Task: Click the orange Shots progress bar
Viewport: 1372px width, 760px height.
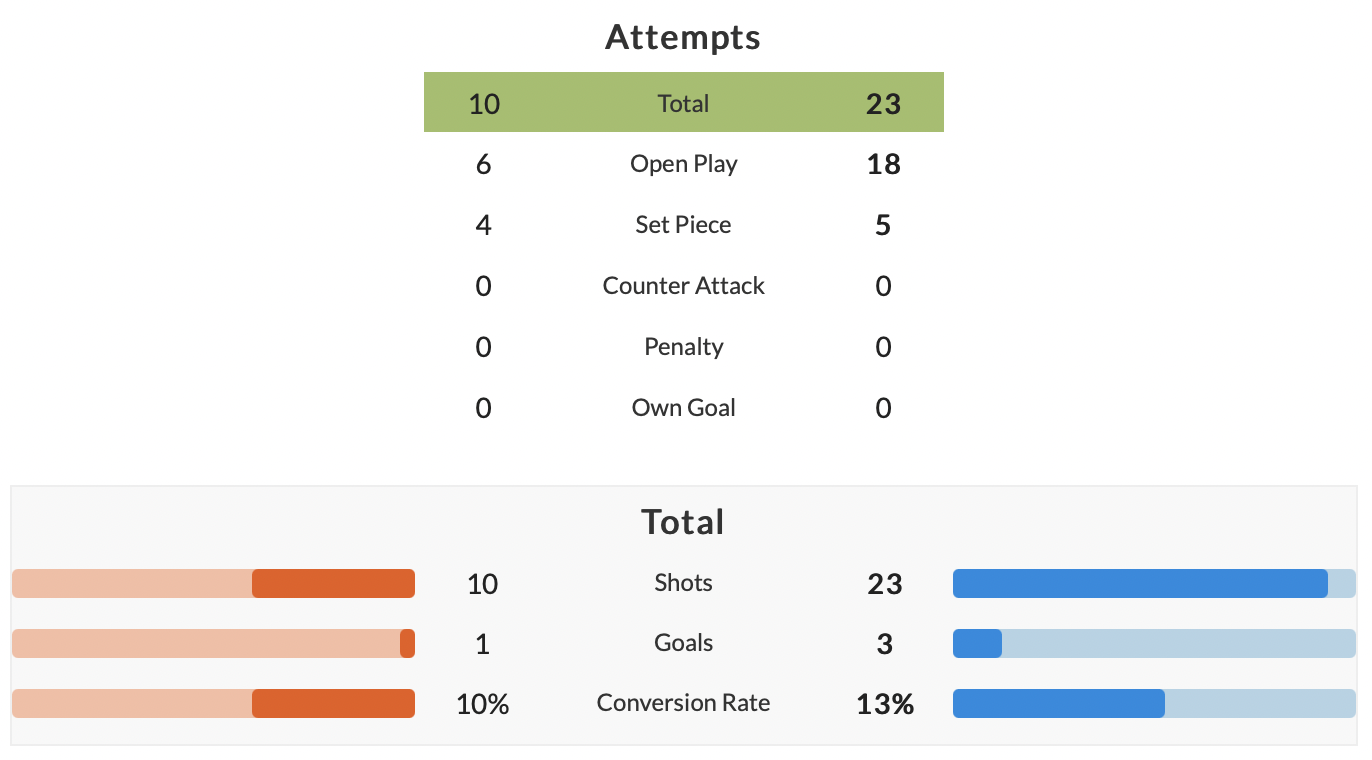Action: click(213, 583)
